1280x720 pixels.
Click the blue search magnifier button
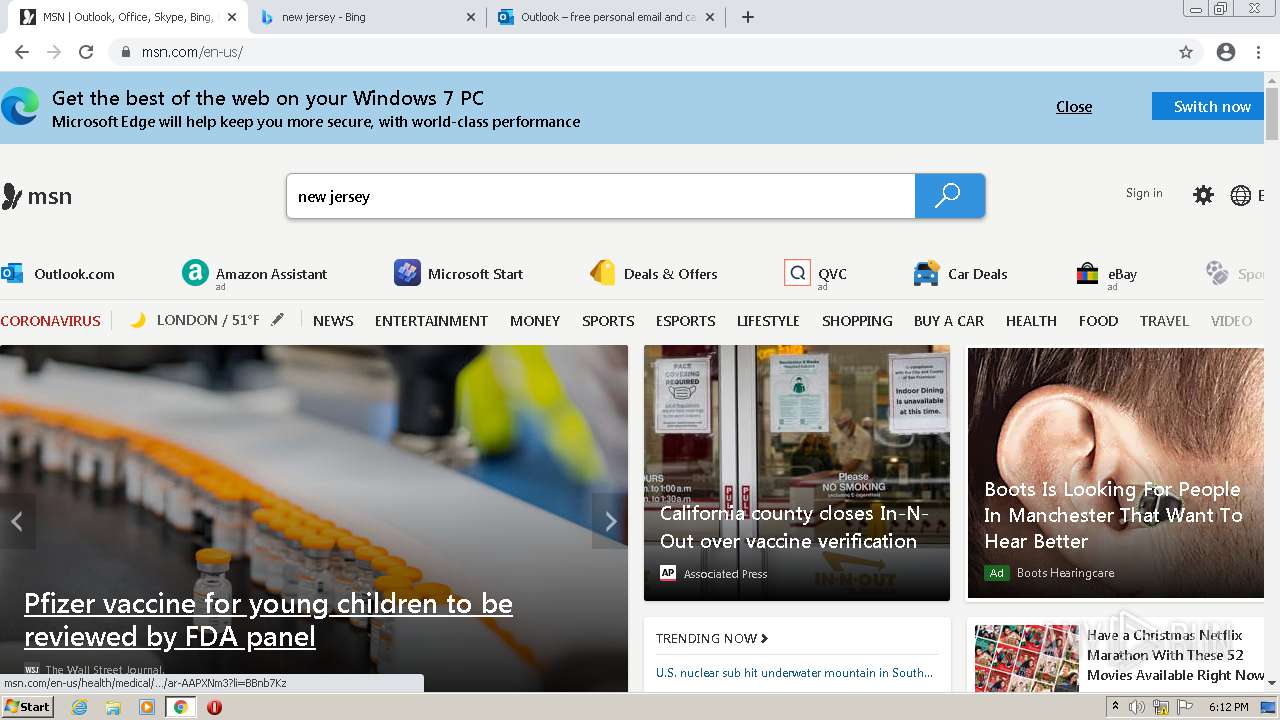coord(949,196)
